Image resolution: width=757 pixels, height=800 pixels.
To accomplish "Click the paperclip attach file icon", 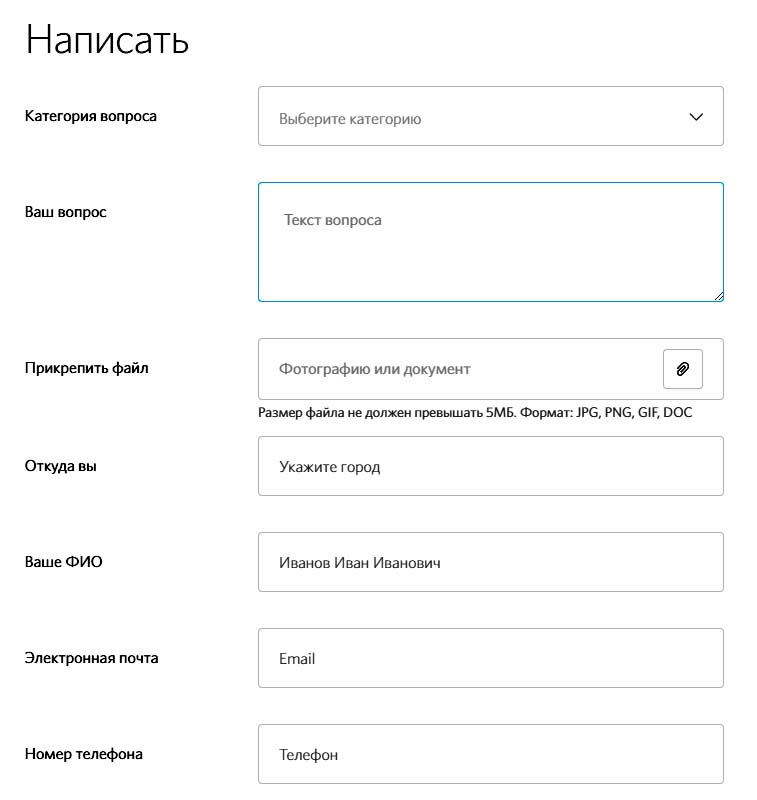I will click(683, 369).
